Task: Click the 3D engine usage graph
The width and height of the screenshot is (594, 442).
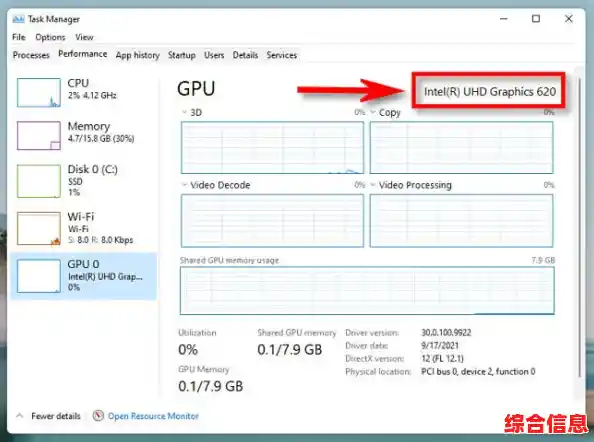Action: click(272, 148)
